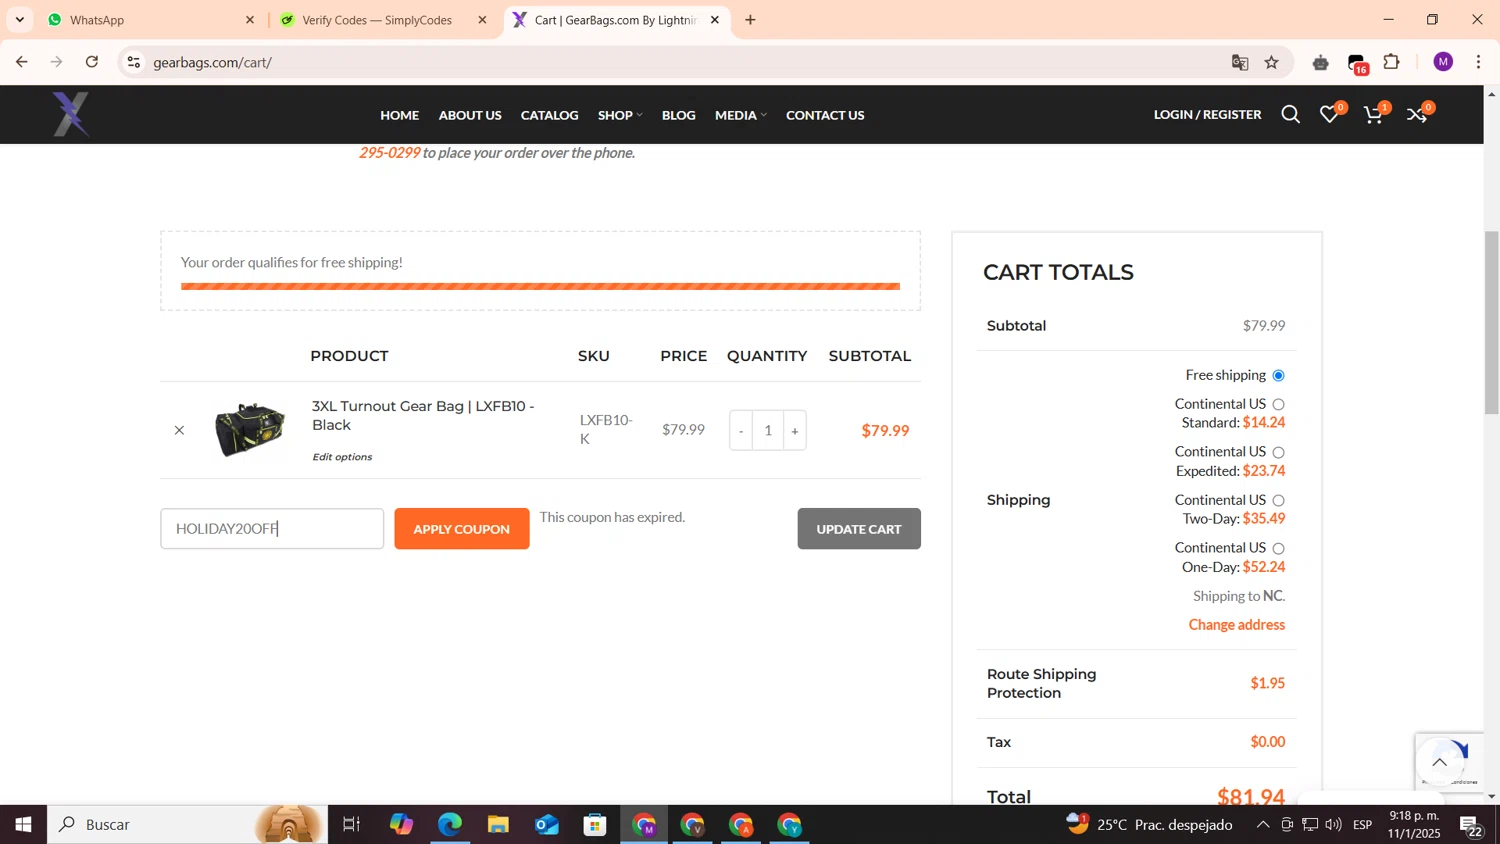Open File Explorer from taskbar
The width and height of the screenshot is (1500, 844).
tap(498, 825)
